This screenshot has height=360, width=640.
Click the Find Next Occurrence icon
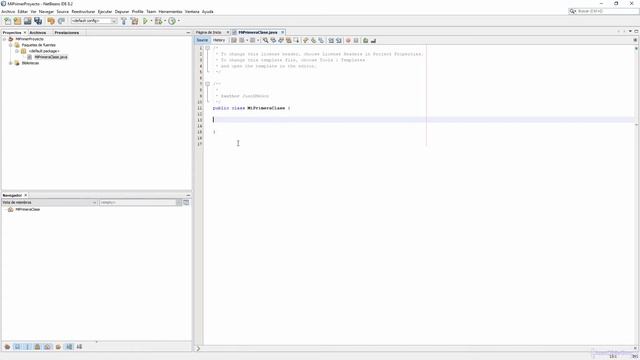[281, 40]
